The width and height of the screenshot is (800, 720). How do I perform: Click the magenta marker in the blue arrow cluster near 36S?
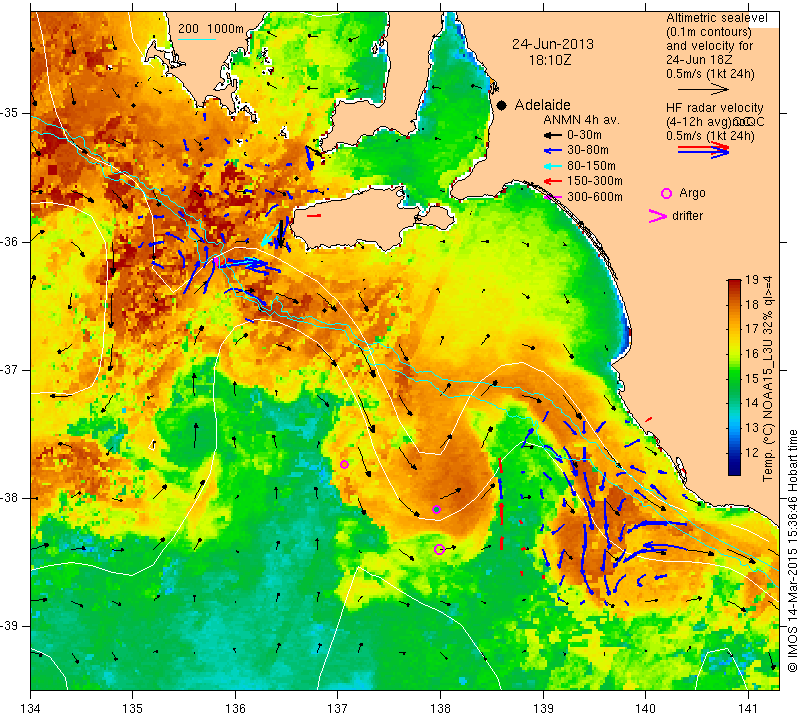(x=216, y=262)
